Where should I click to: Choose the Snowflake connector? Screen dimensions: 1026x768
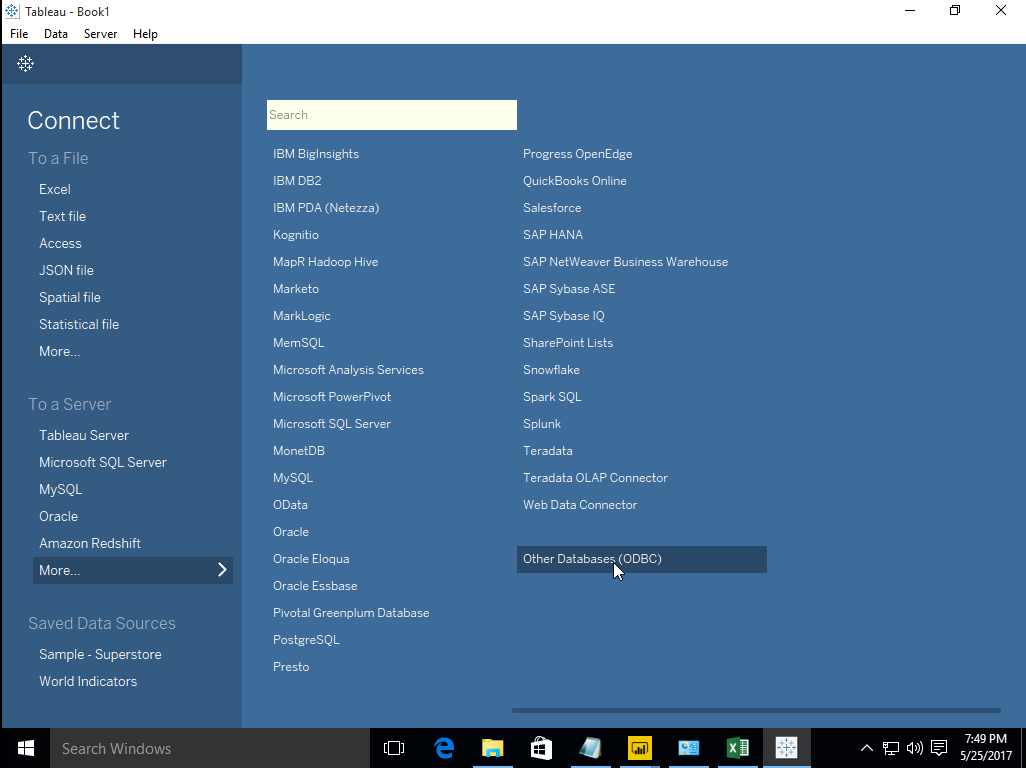(551, 370)
